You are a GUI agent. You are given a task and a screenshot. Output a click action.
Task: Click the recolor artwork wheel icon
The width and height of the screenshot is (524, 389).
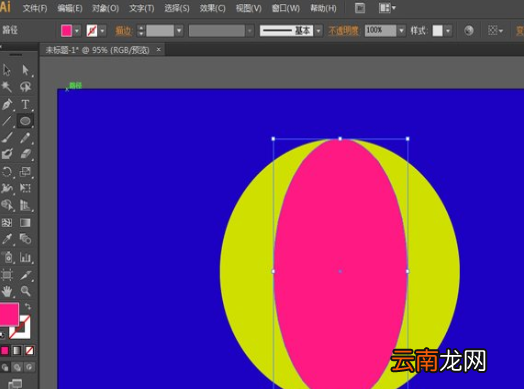pyautogui.click(x=469, y=31)
